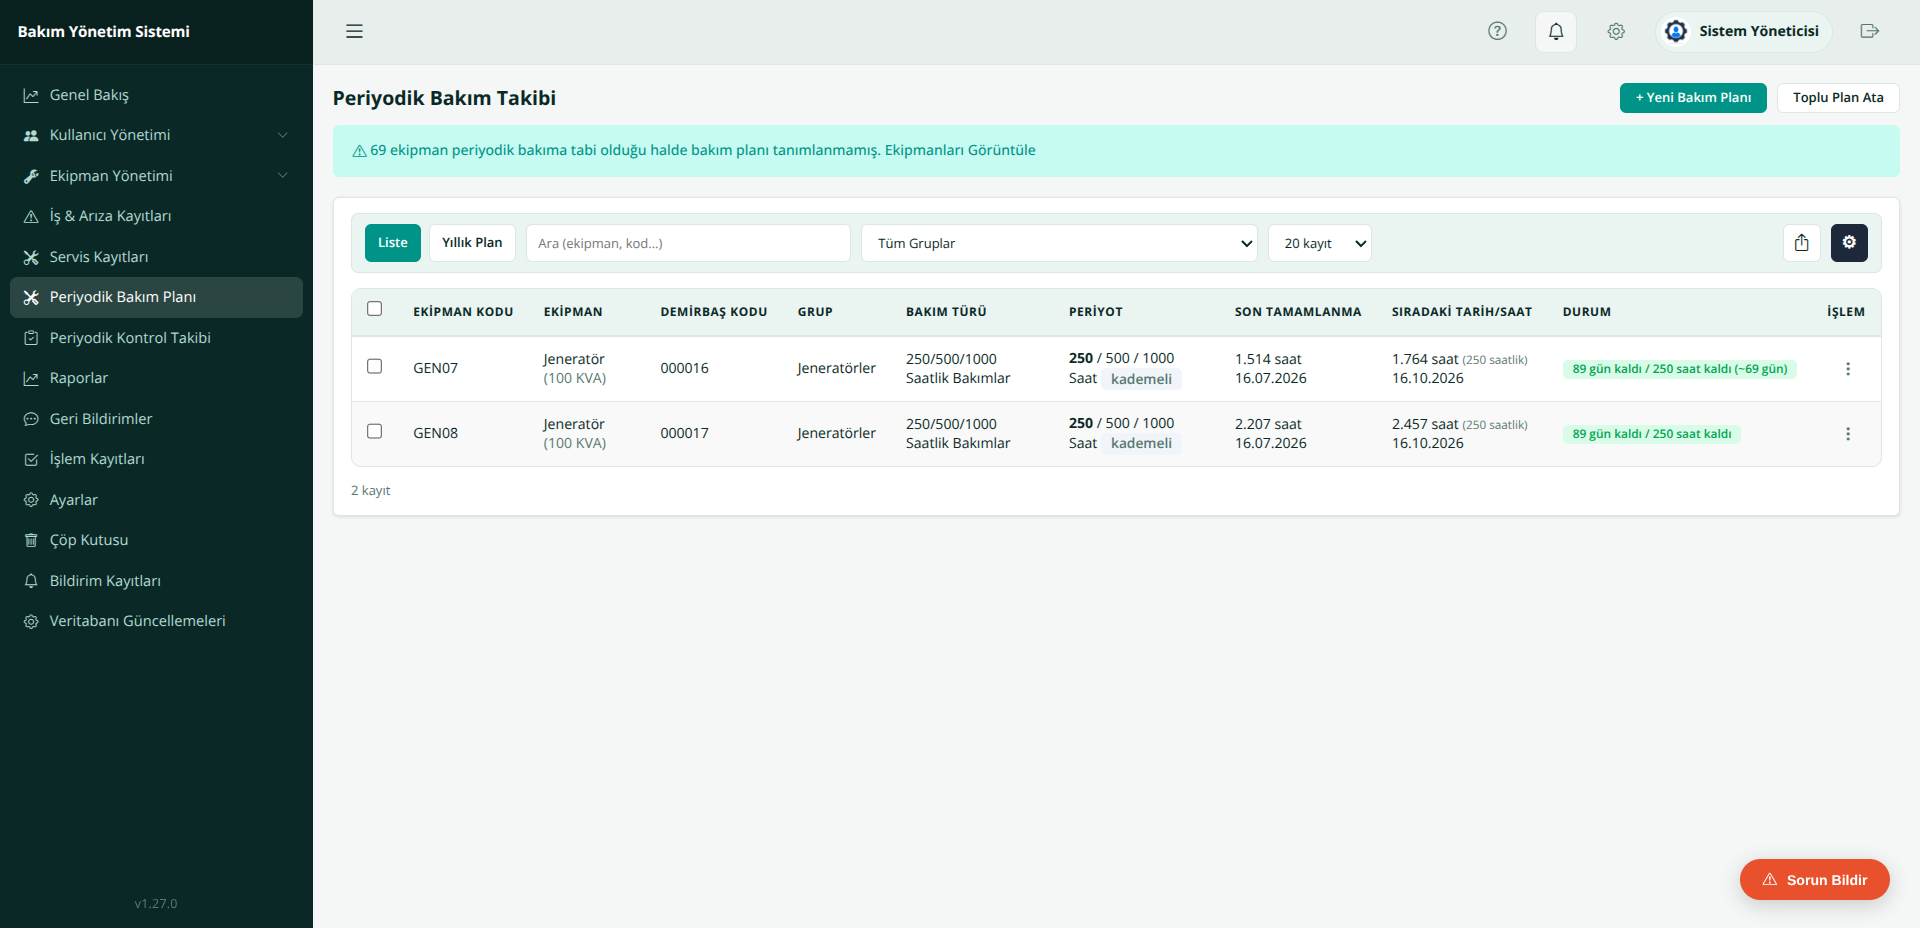
Task: Click the Çöp Kutusu trash icon
Action: 31,541
